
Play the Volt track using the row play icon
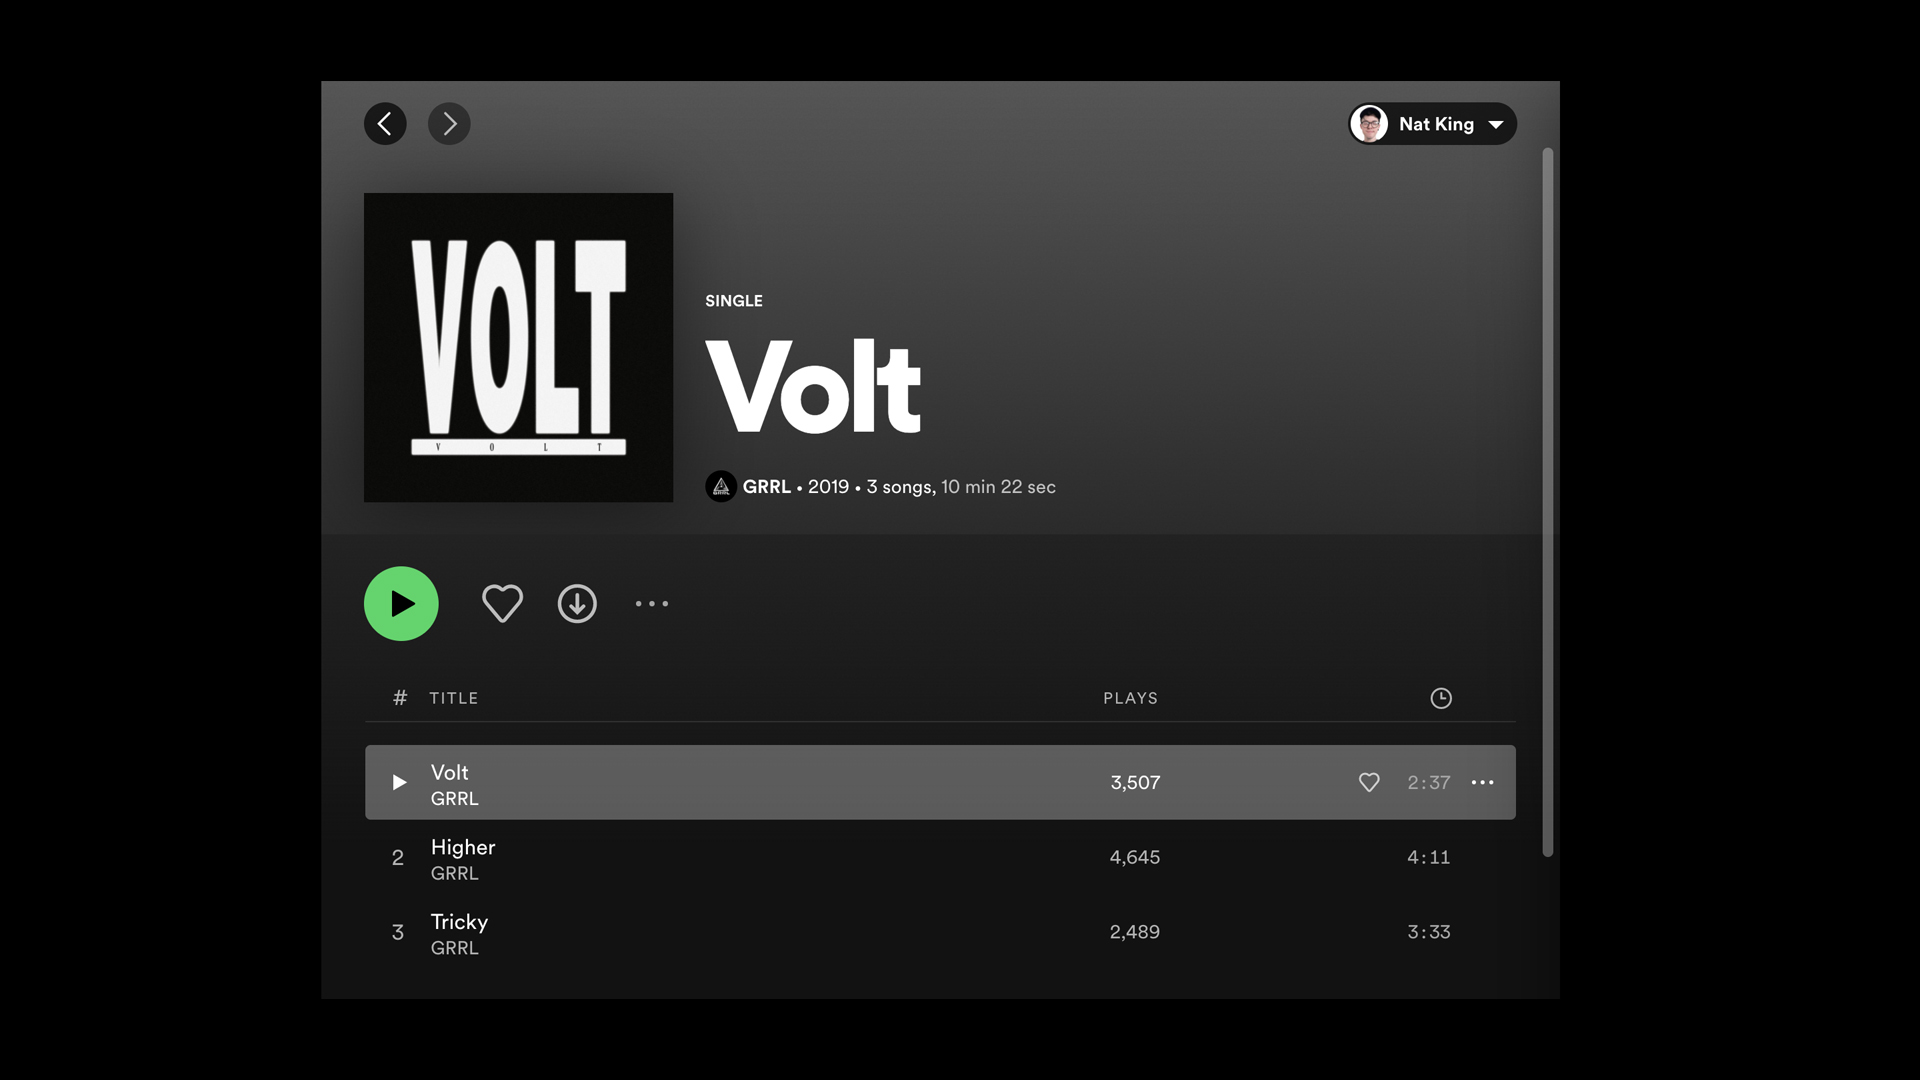pos(399,782)
